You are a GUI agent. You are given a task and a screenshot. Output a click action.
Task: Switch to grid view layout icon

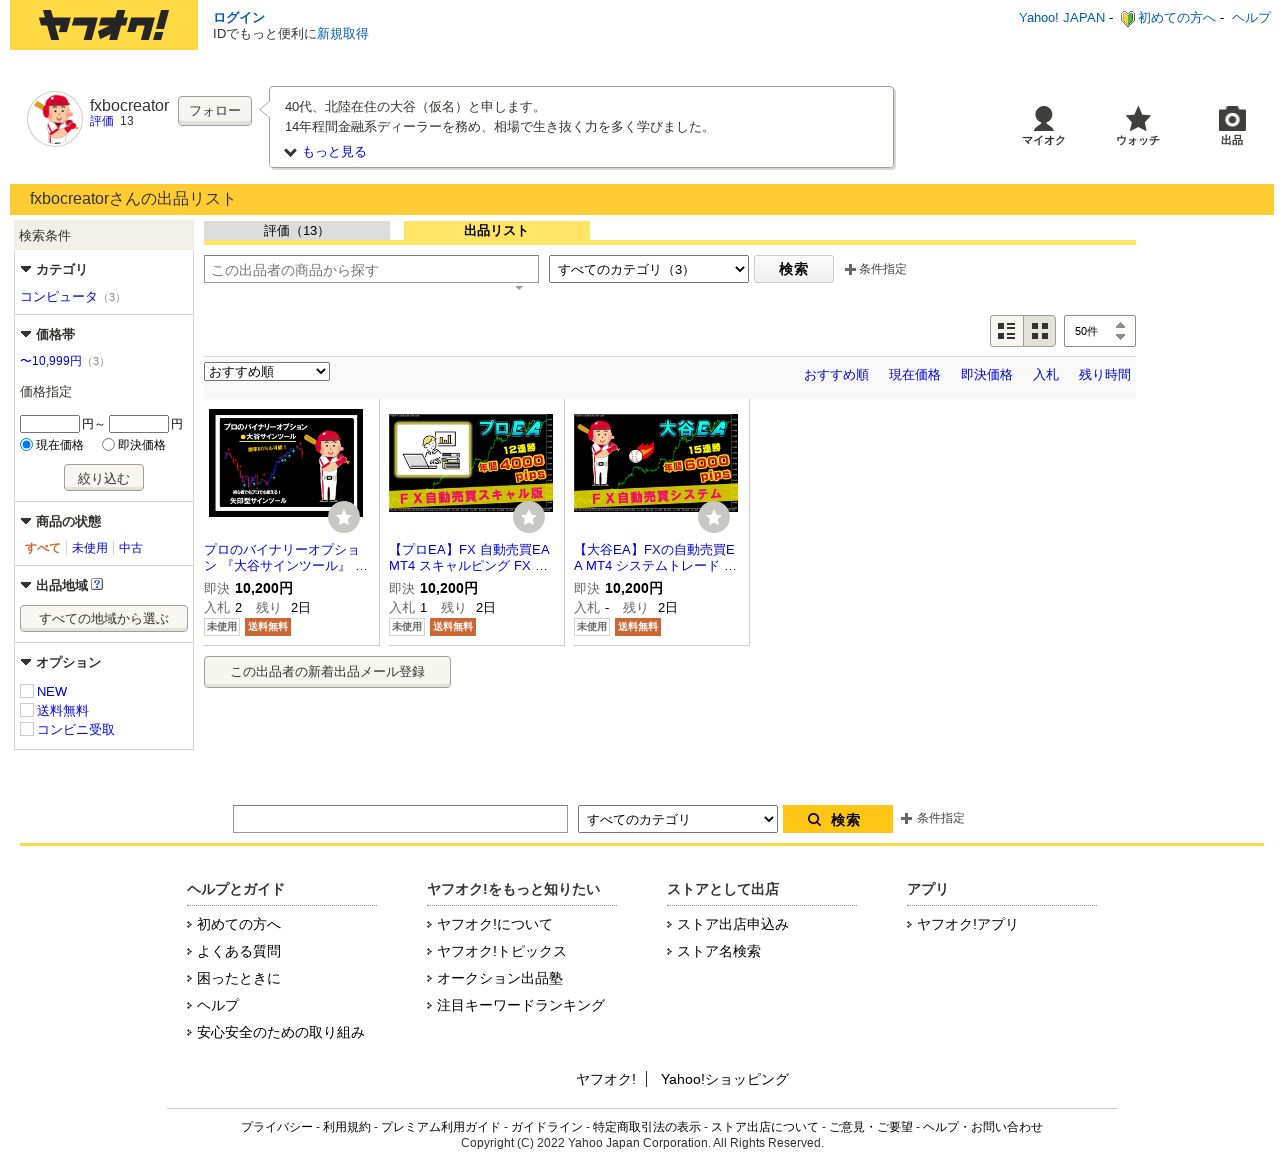(x=1040, y=331)
